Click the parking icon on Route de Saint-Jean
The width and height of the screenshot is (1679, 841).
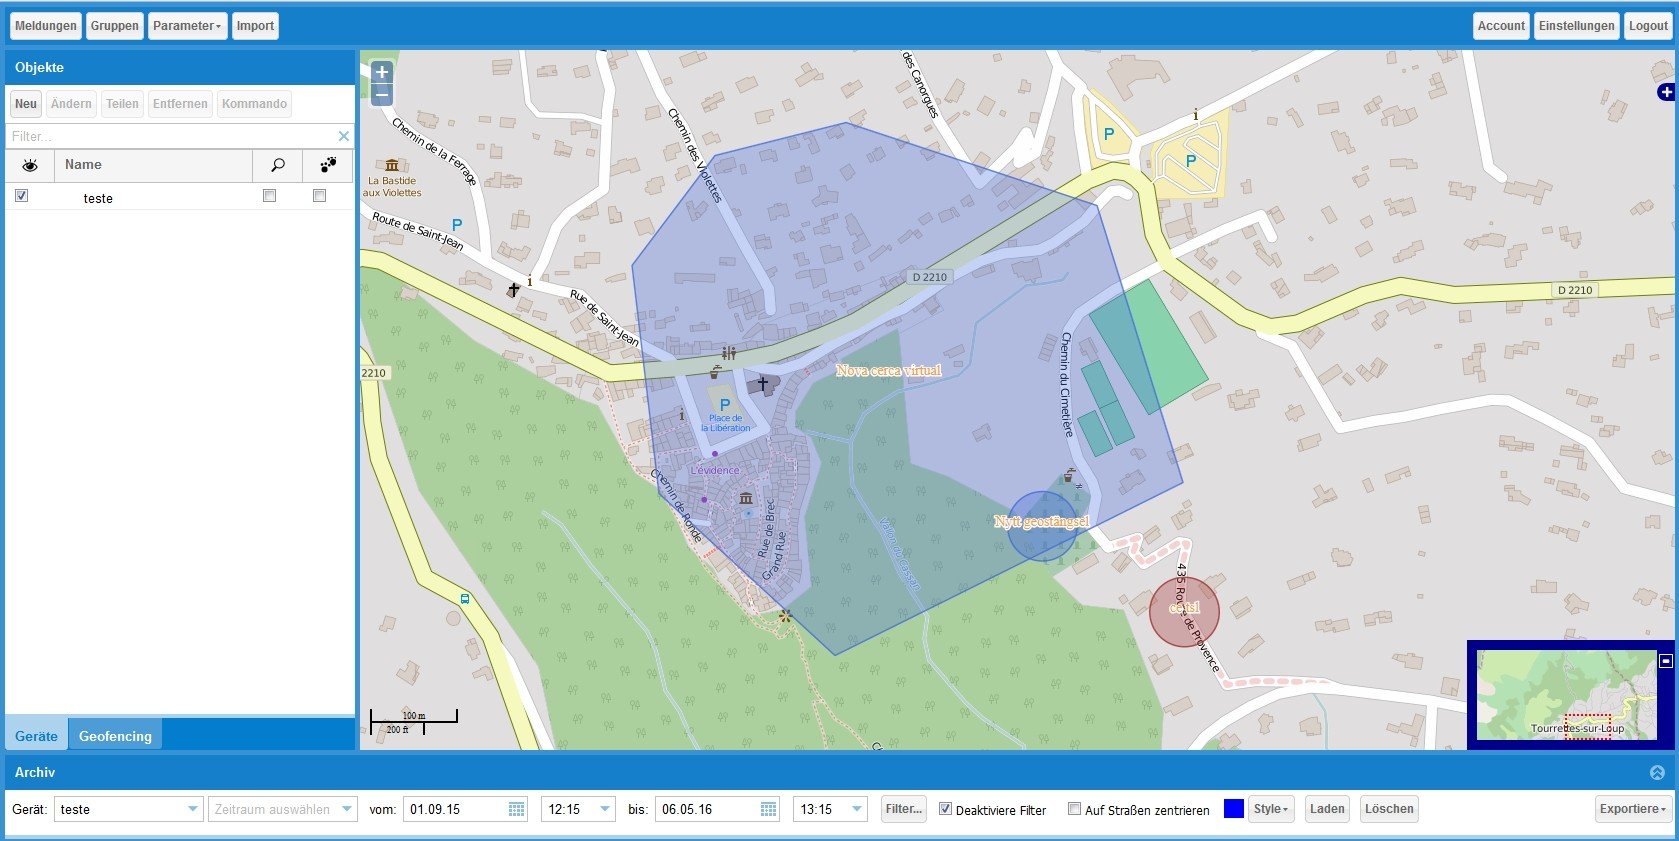(x=457, y=225)
